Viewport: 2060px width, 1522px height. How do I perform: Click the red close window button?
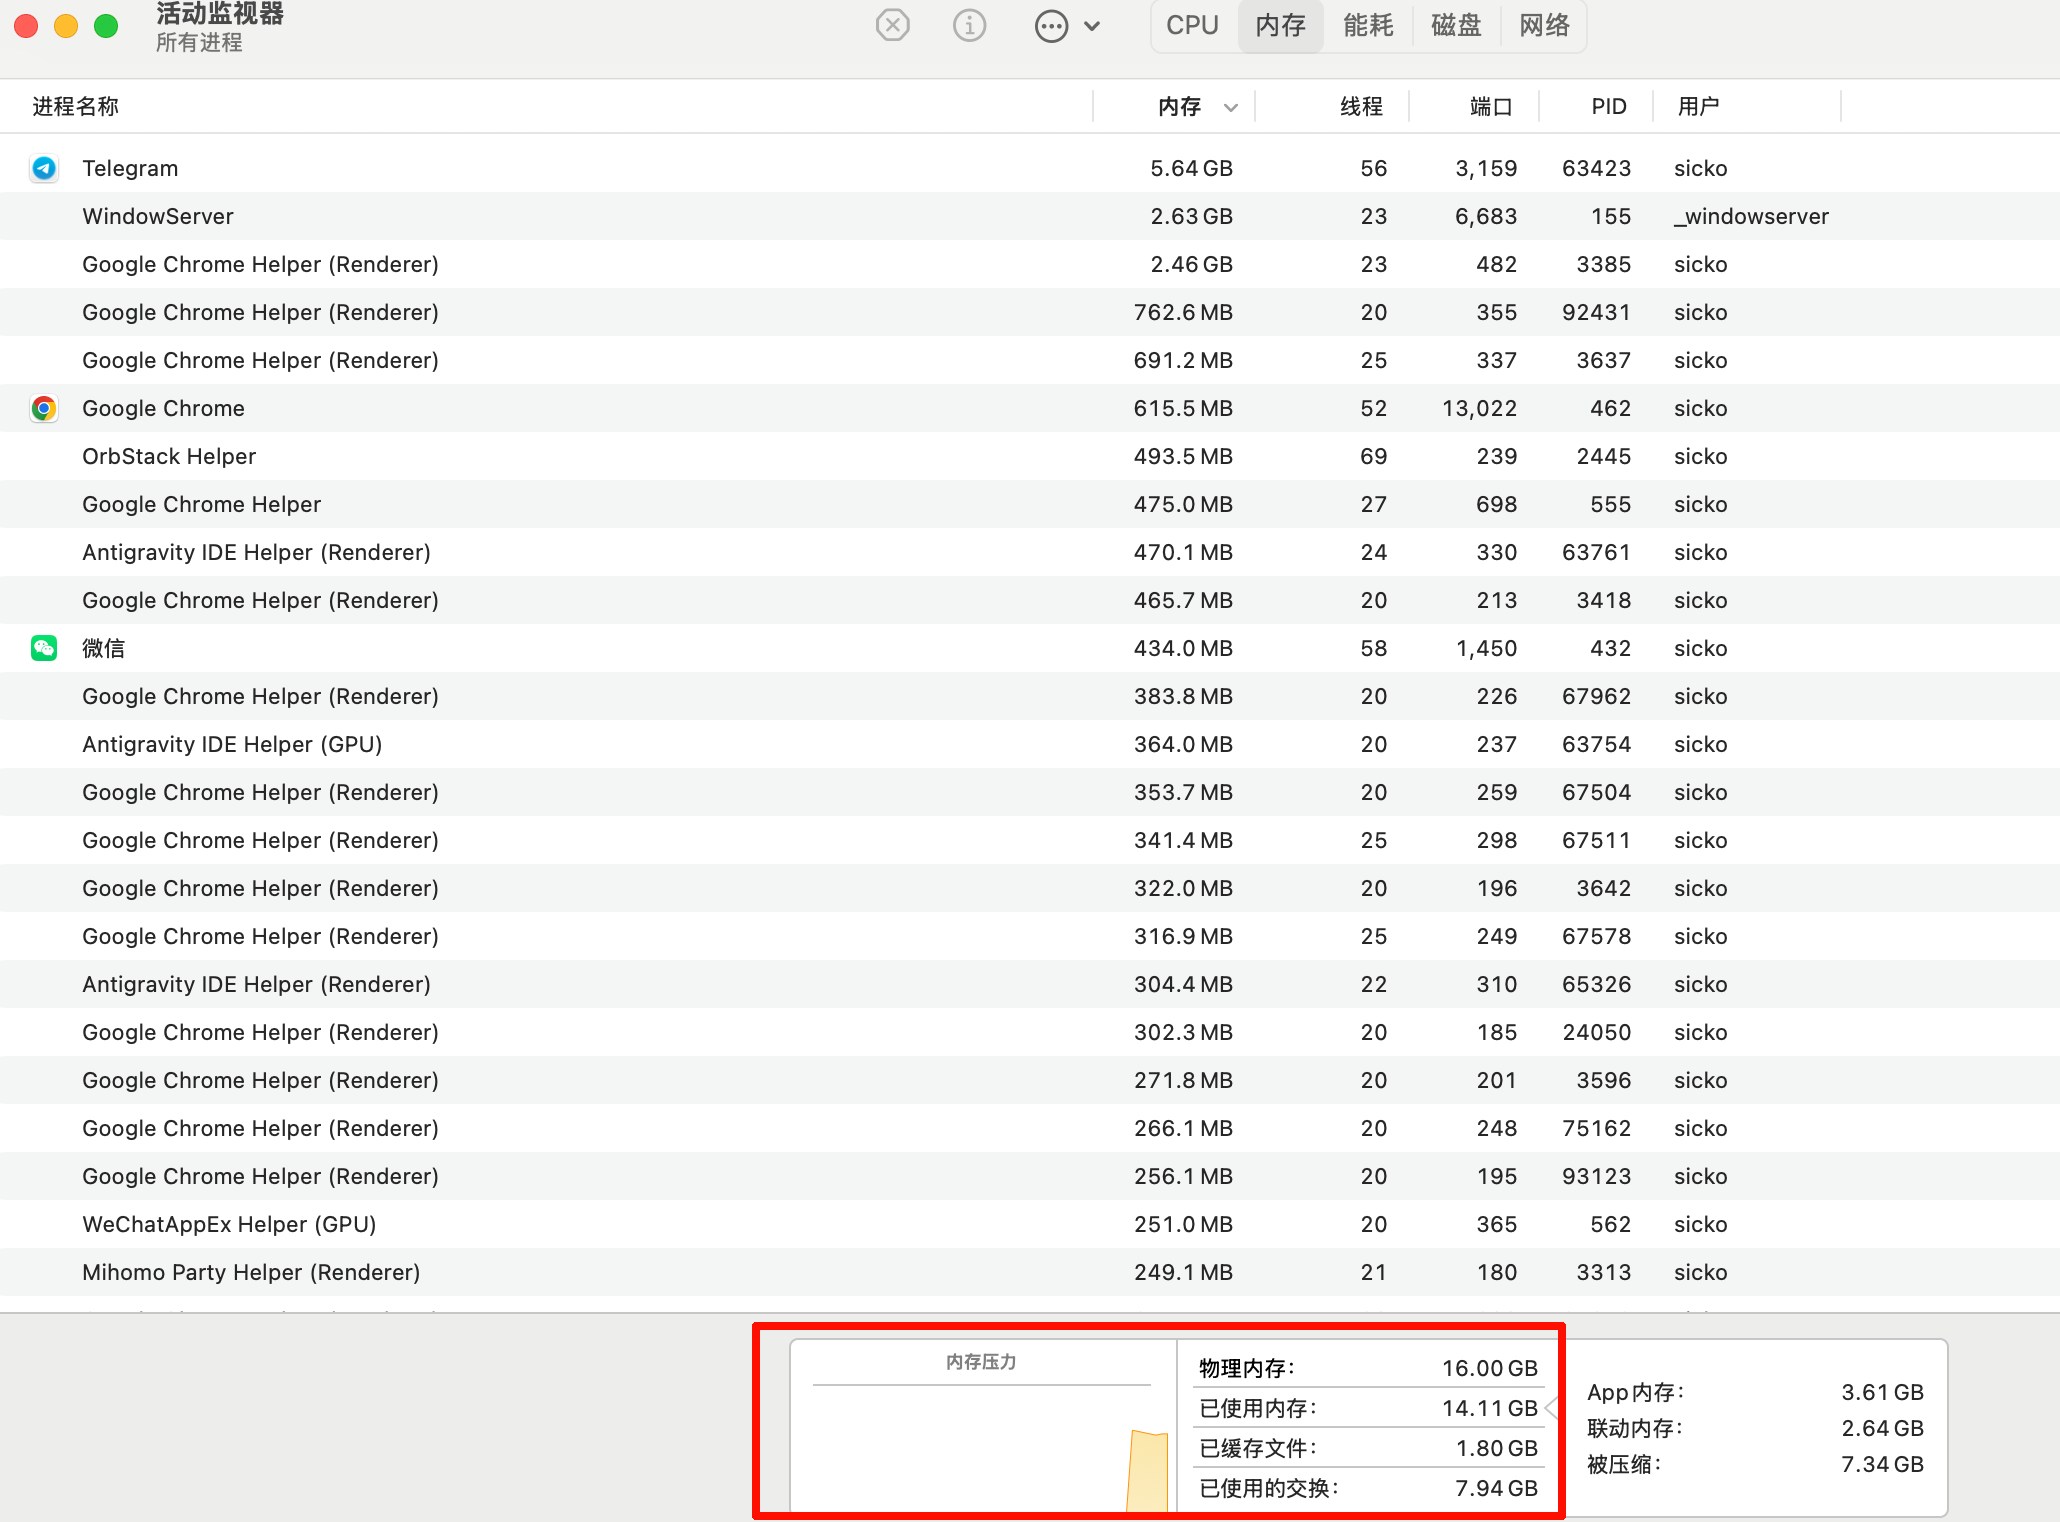[x=26, y=26]
